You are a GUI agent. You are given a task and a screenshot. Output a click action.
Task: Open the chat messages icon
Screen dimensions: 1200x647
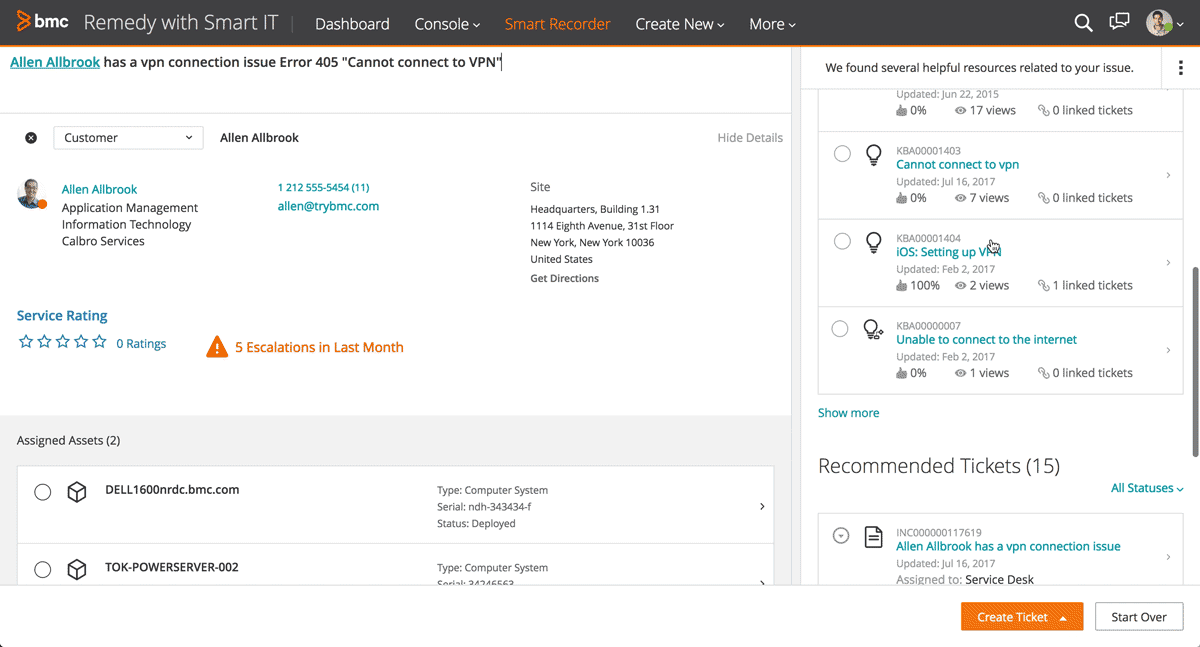(1120, 23)
